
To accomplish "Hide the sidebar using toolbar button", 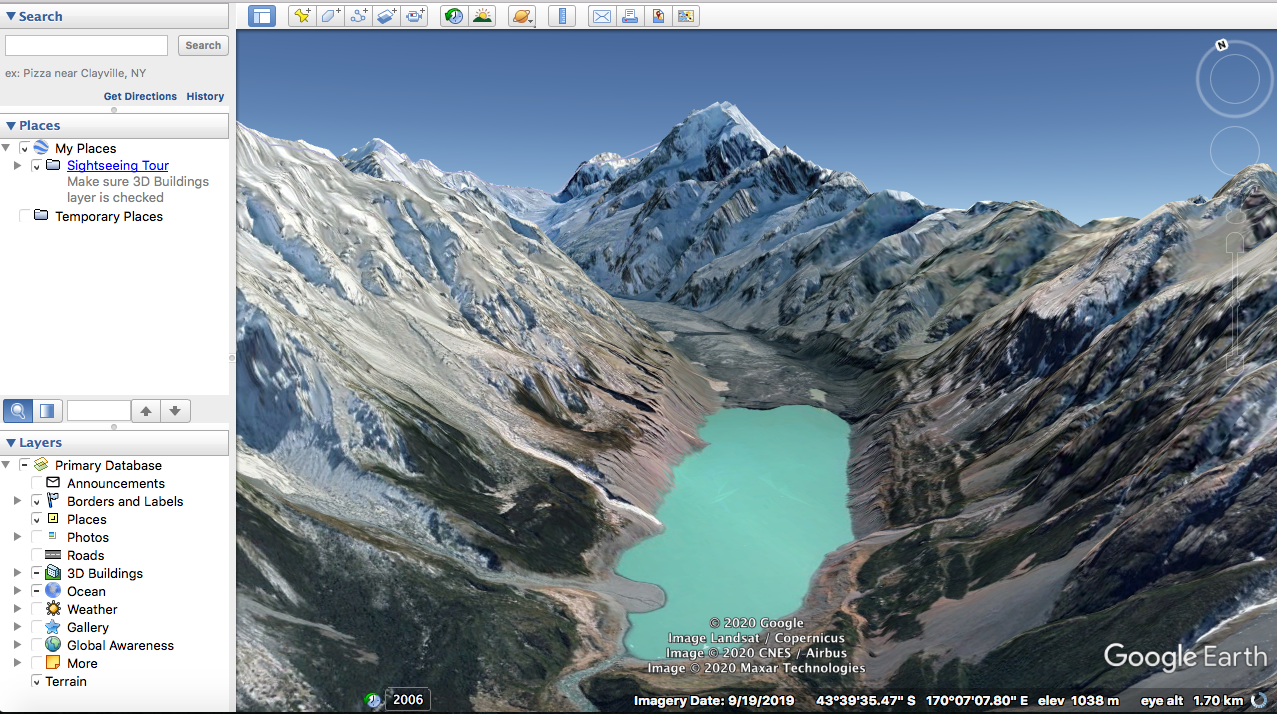I will point(262,16).
